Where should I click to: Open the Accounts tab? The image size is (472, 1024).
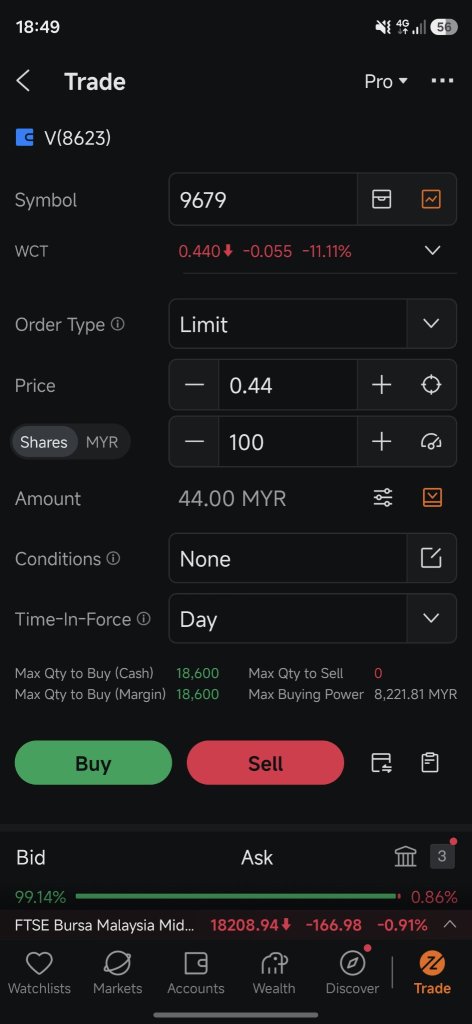(196, 972)
